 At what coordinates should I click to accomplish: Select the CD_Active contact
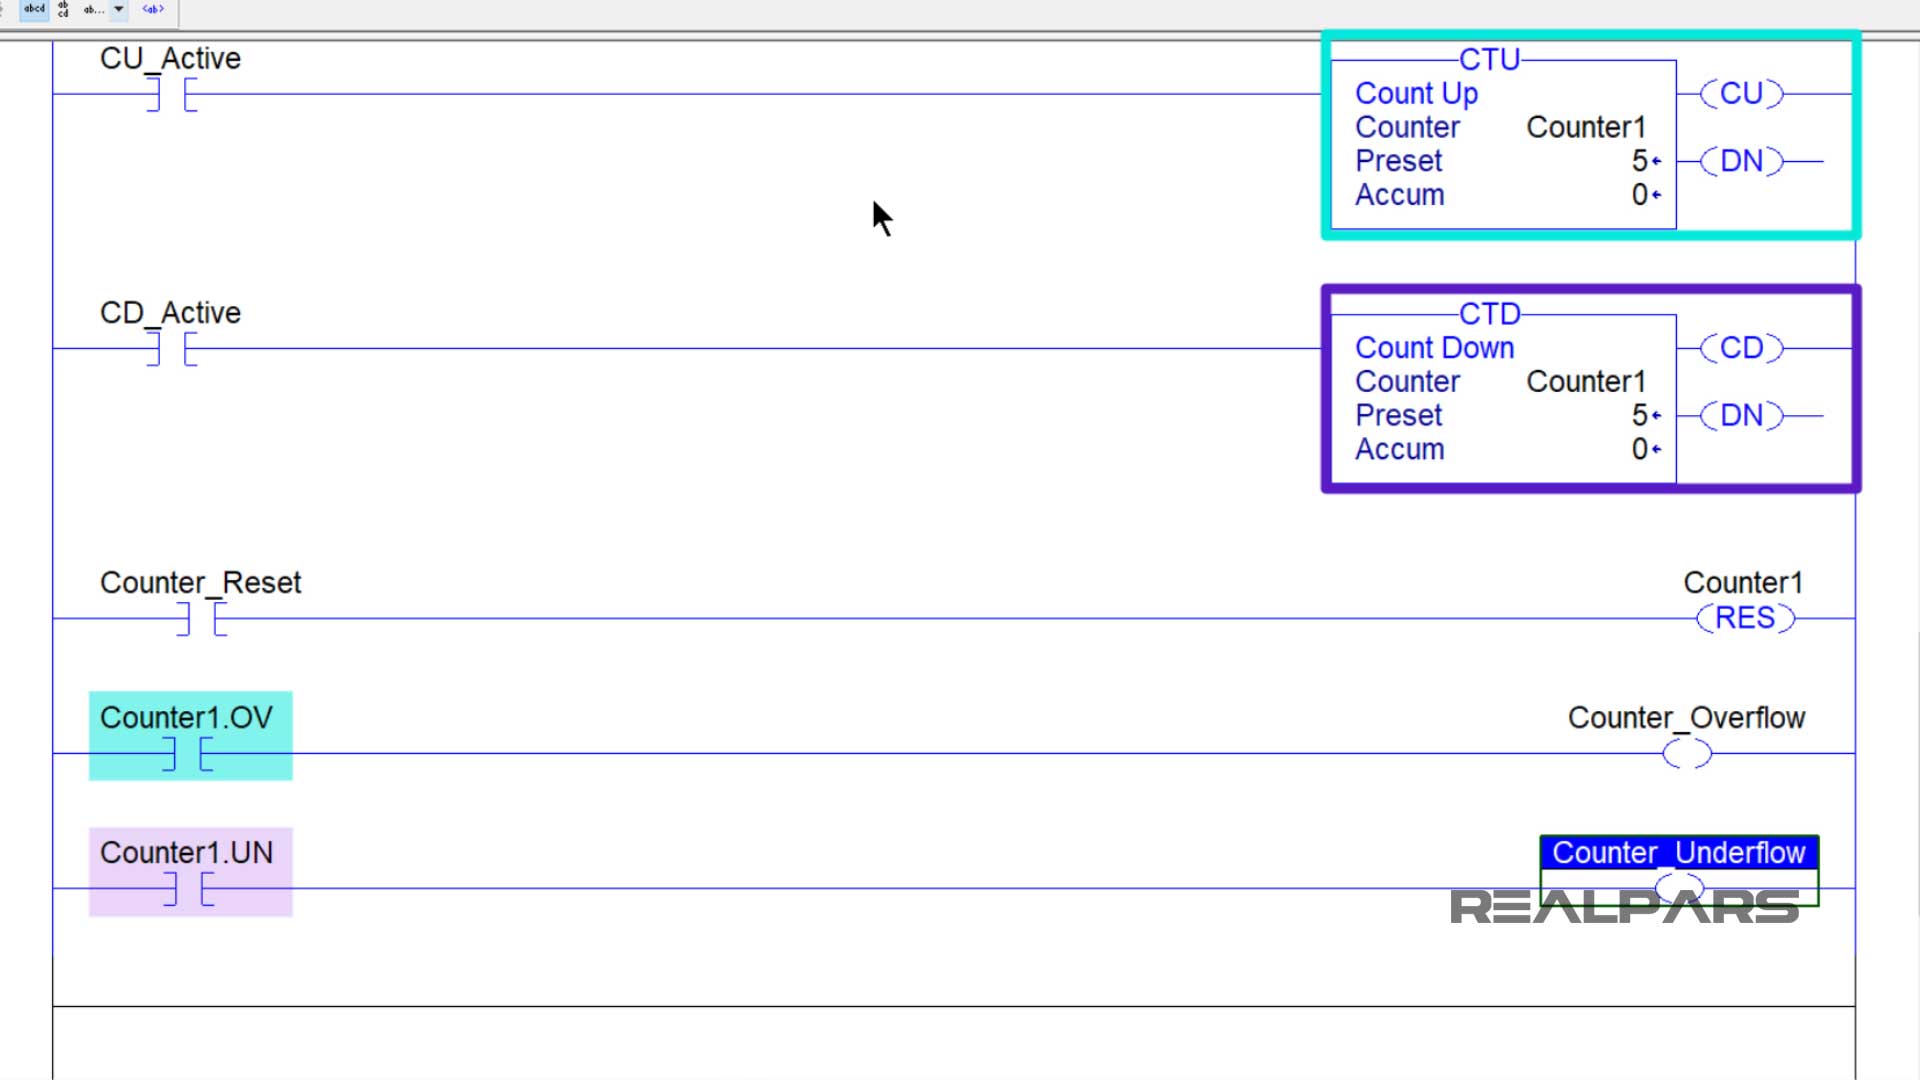171,349
